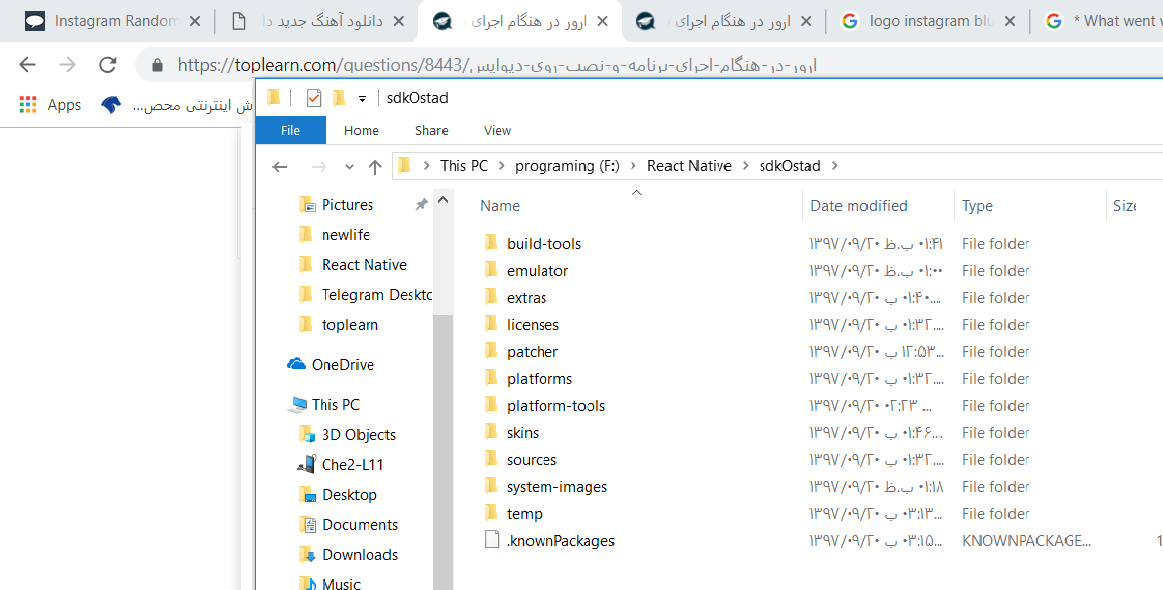1163x590 pixels.
Task: Expand the recent locations dropdown arrow
Action: coord(349,167)
